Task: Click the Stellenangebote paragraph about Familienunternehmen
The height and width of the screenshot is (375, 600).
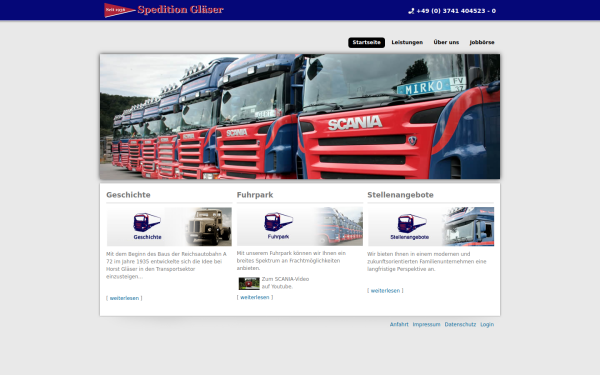Action: coord(427,261)
